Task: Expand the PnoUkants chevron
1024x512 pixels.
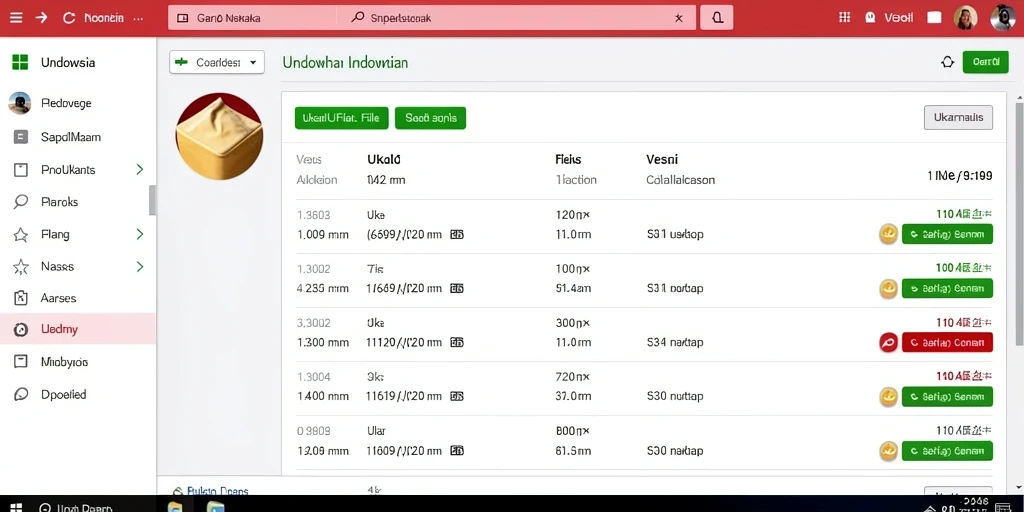Action: click(x=139, y=170)
